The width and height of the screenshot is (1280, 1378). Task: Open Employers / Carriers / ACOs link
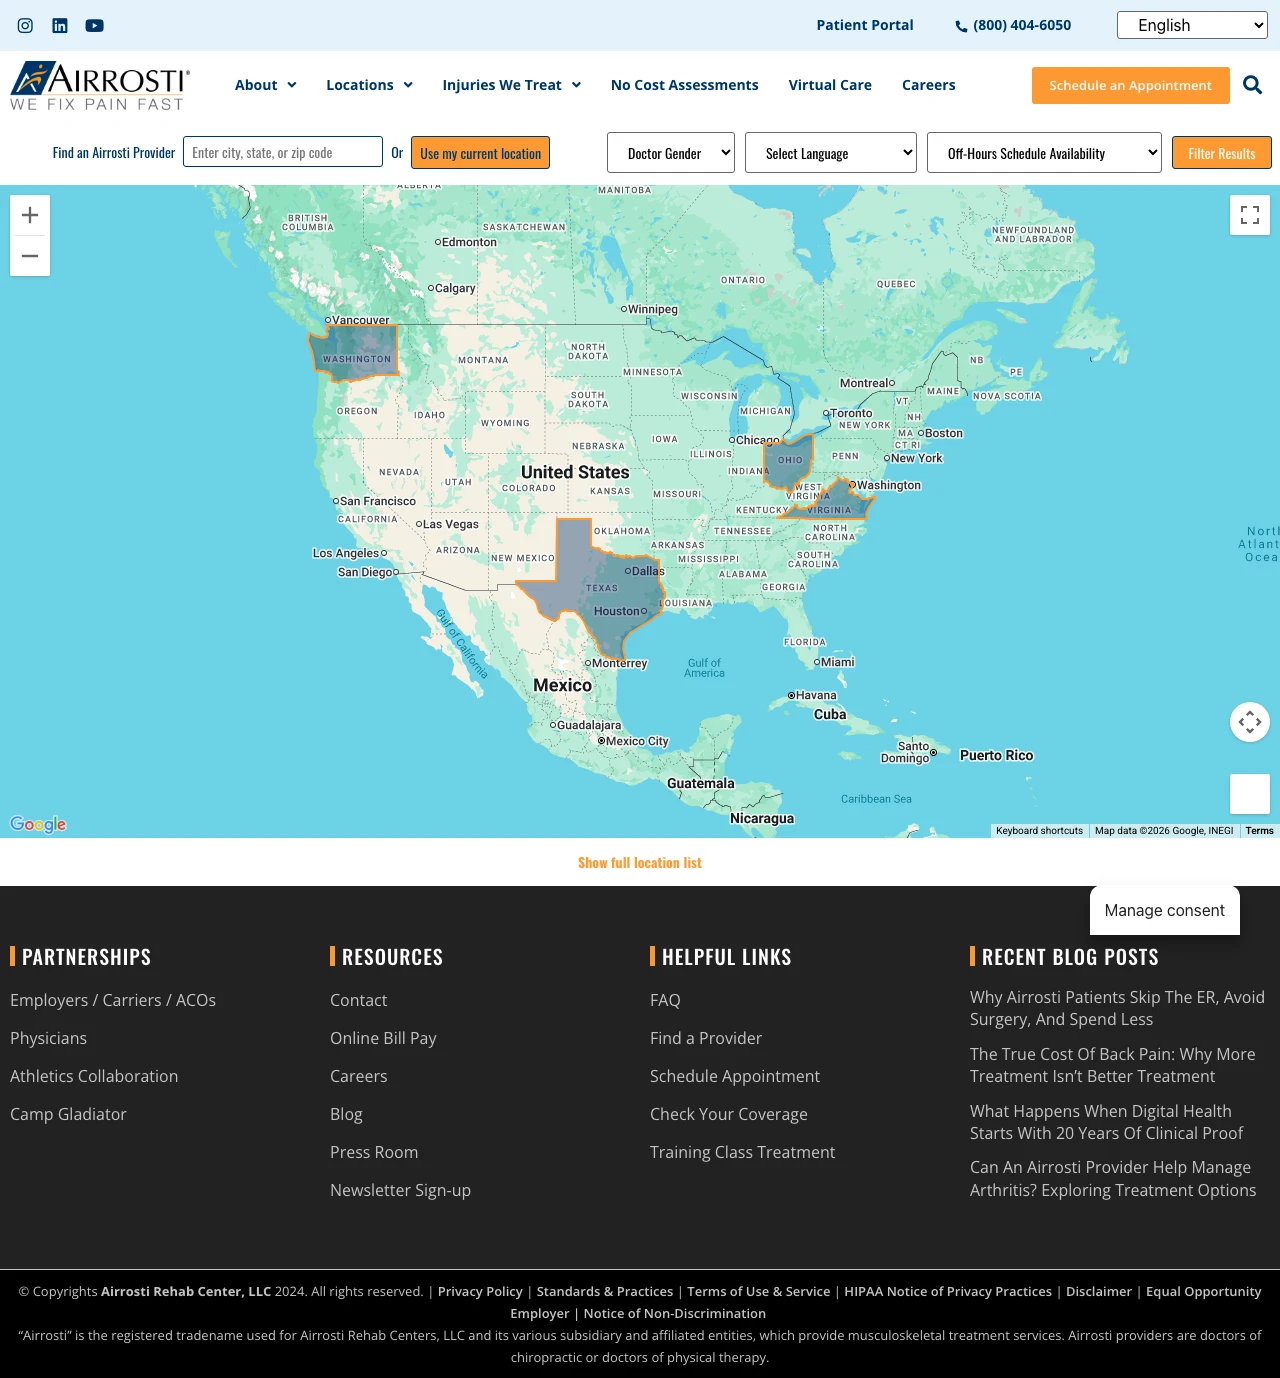pyautogui.click(x=113, y=1000)
